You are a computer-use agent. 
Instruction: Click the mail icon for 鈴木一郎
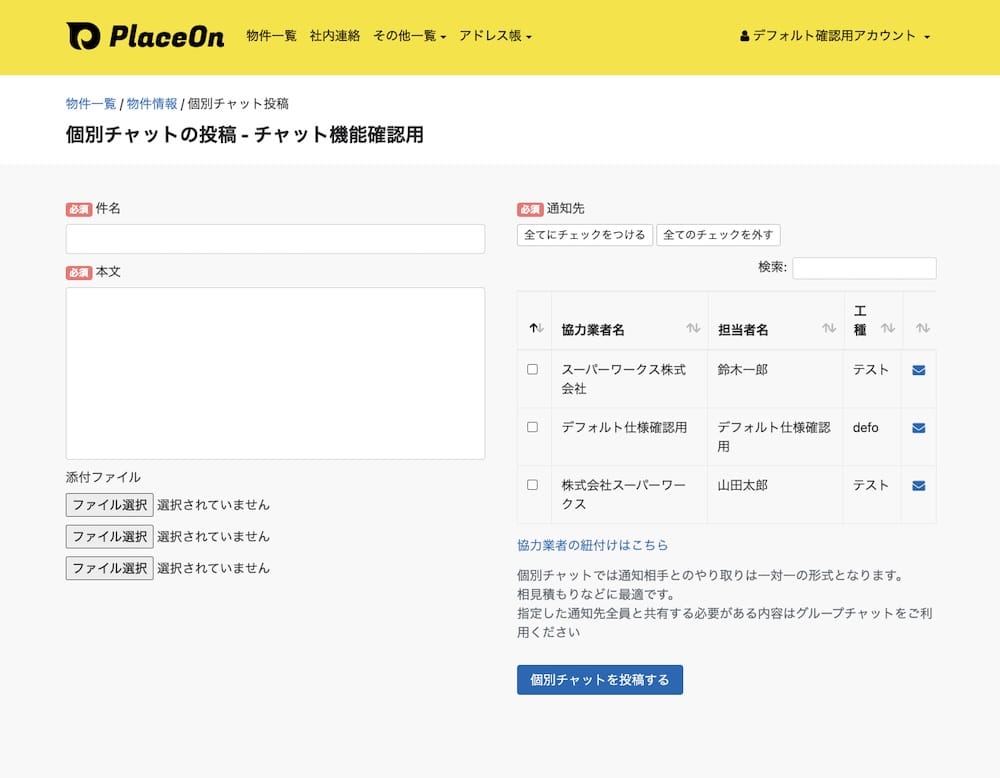(x=918, y=370)
